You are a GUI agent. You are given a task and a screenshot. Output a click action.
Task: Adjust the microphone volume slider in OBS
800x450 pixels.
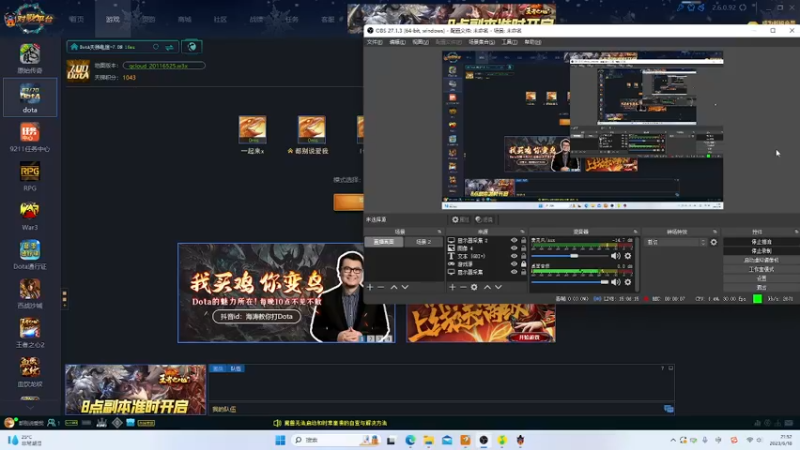click(570, 256)
